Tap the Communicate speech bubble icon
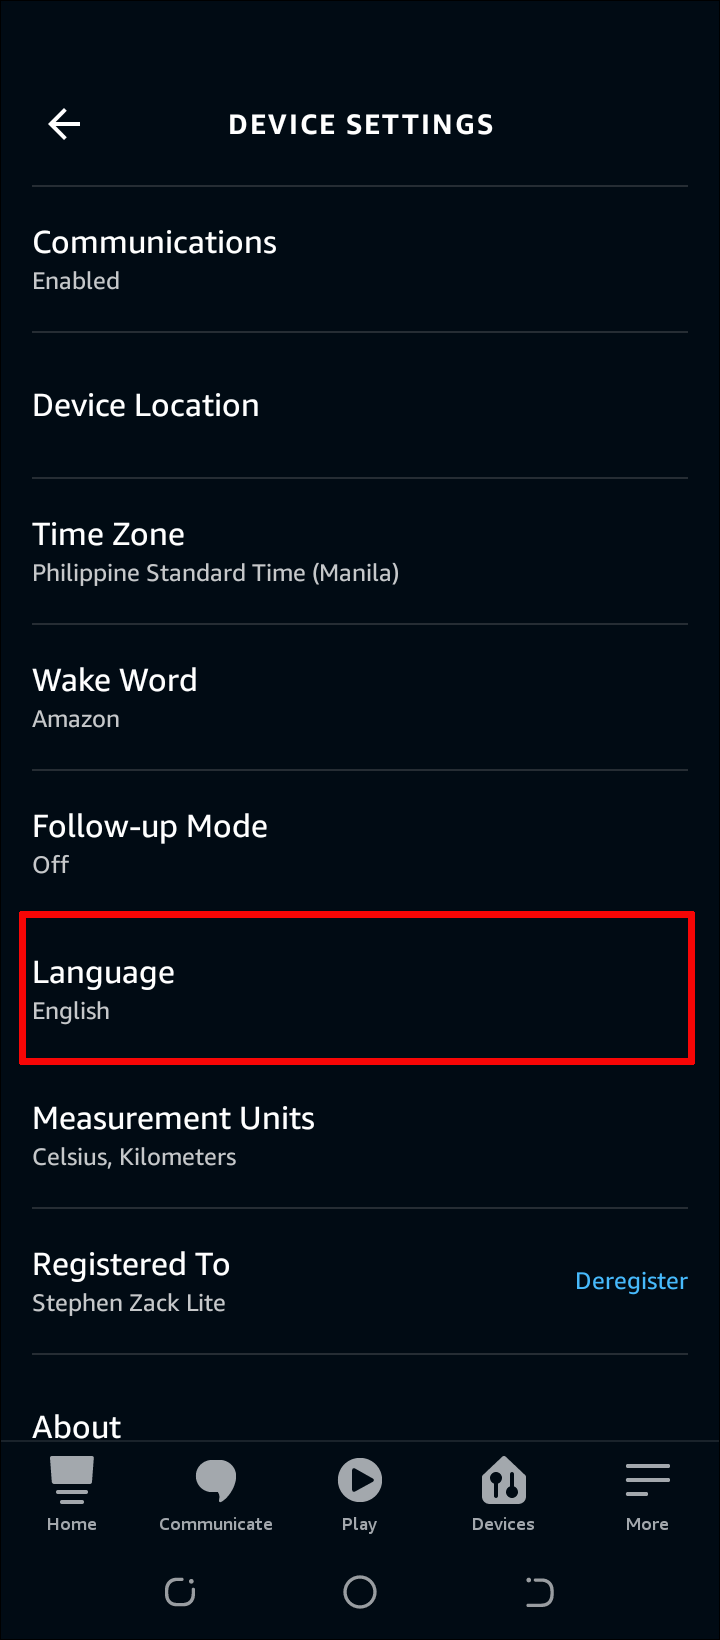720x1640 pixels. coord(216,1480)
